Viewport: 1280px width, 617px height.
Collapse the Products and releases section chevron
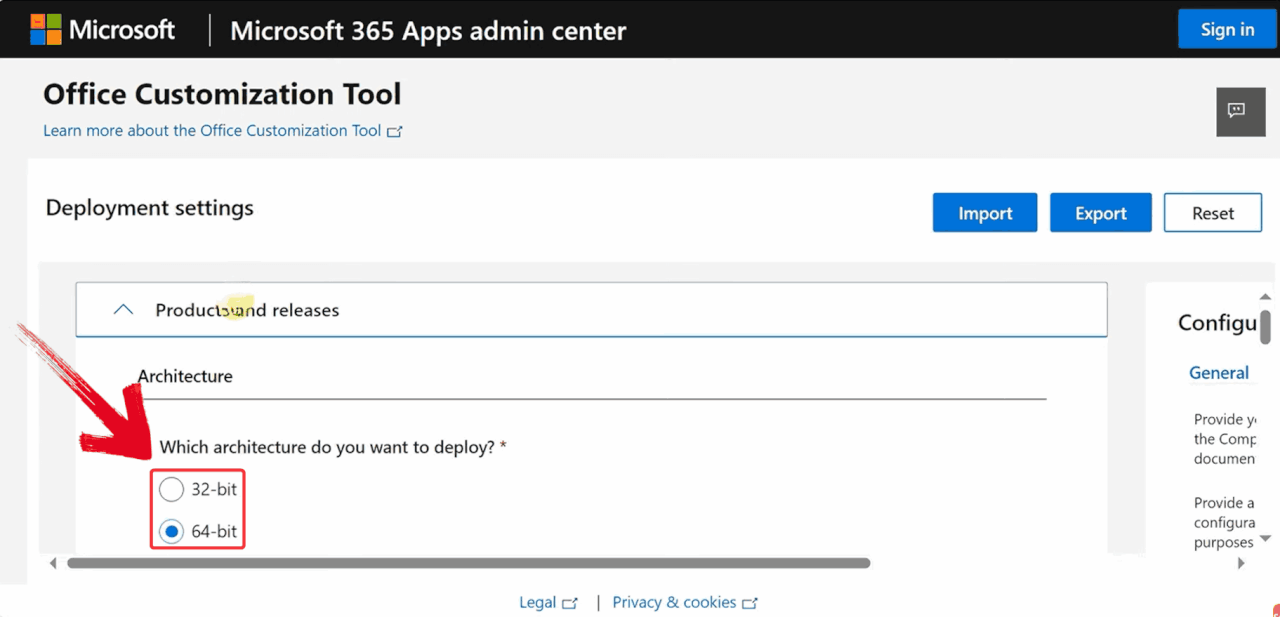coord(124,310)
